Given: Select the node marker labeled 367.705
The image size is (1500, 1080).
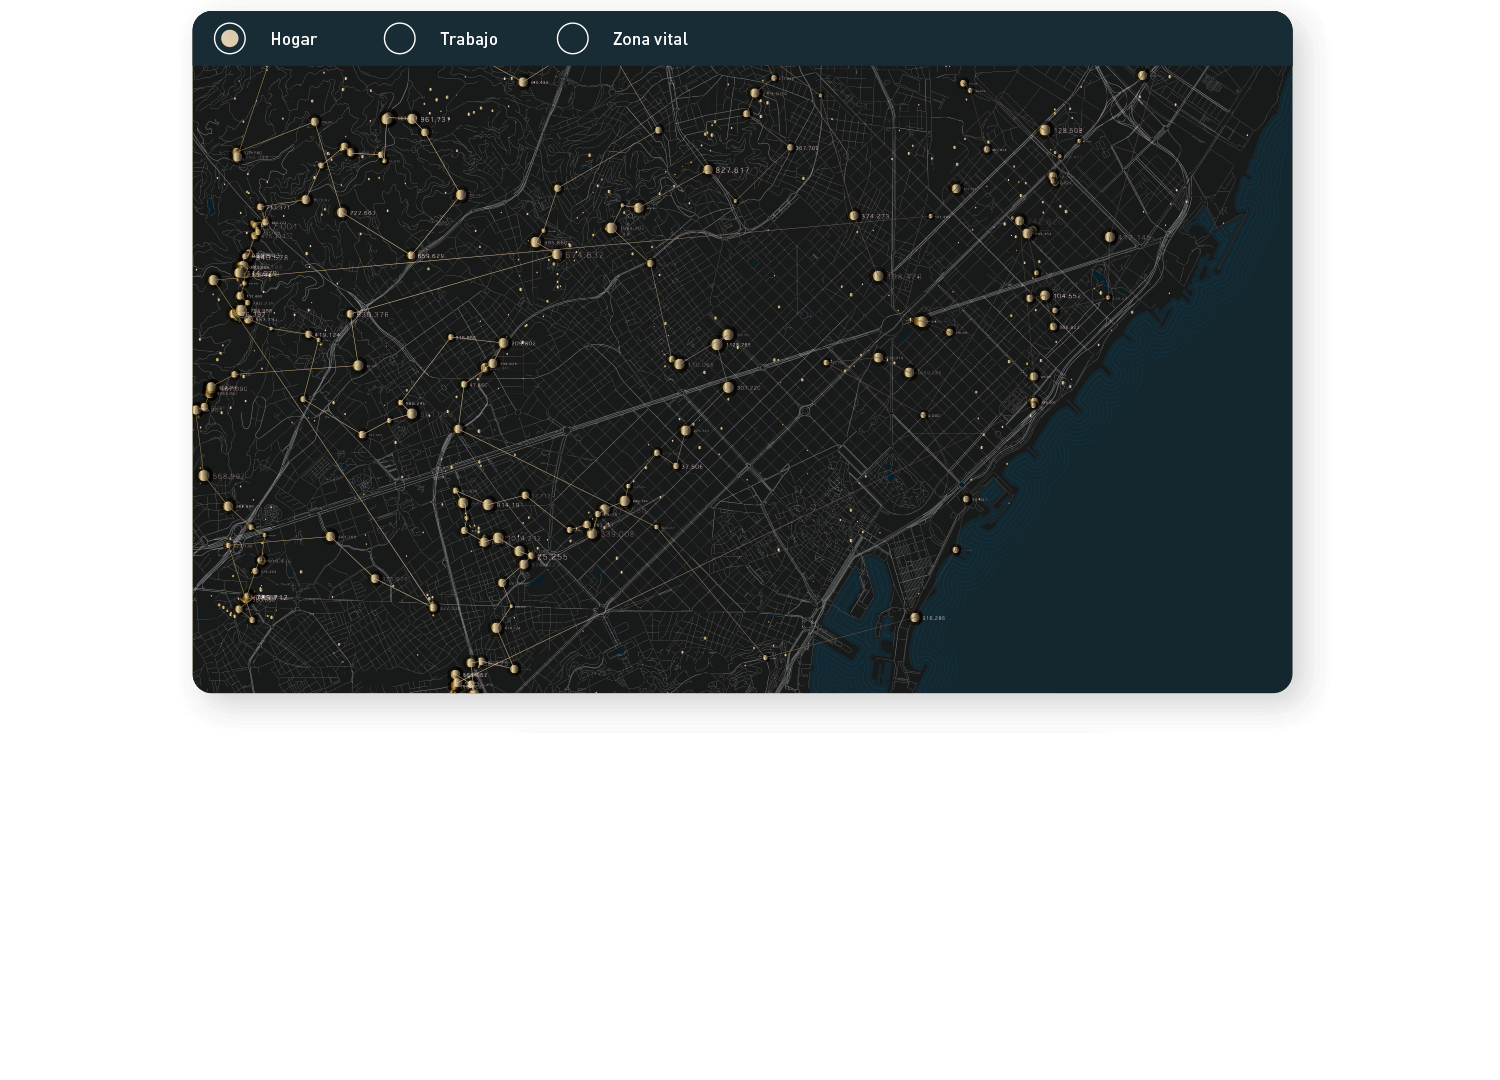Looking at the screenshot, I should (790, 148).
